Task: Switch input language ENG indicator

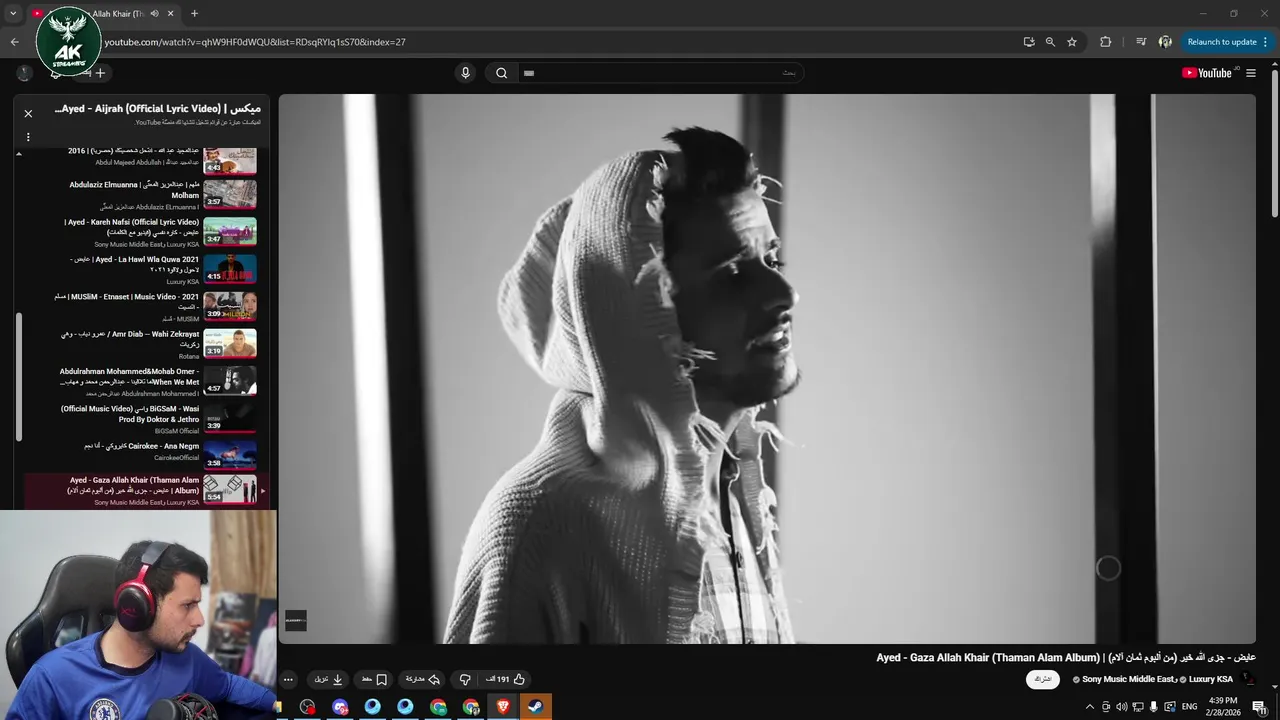Action: 1189,707
